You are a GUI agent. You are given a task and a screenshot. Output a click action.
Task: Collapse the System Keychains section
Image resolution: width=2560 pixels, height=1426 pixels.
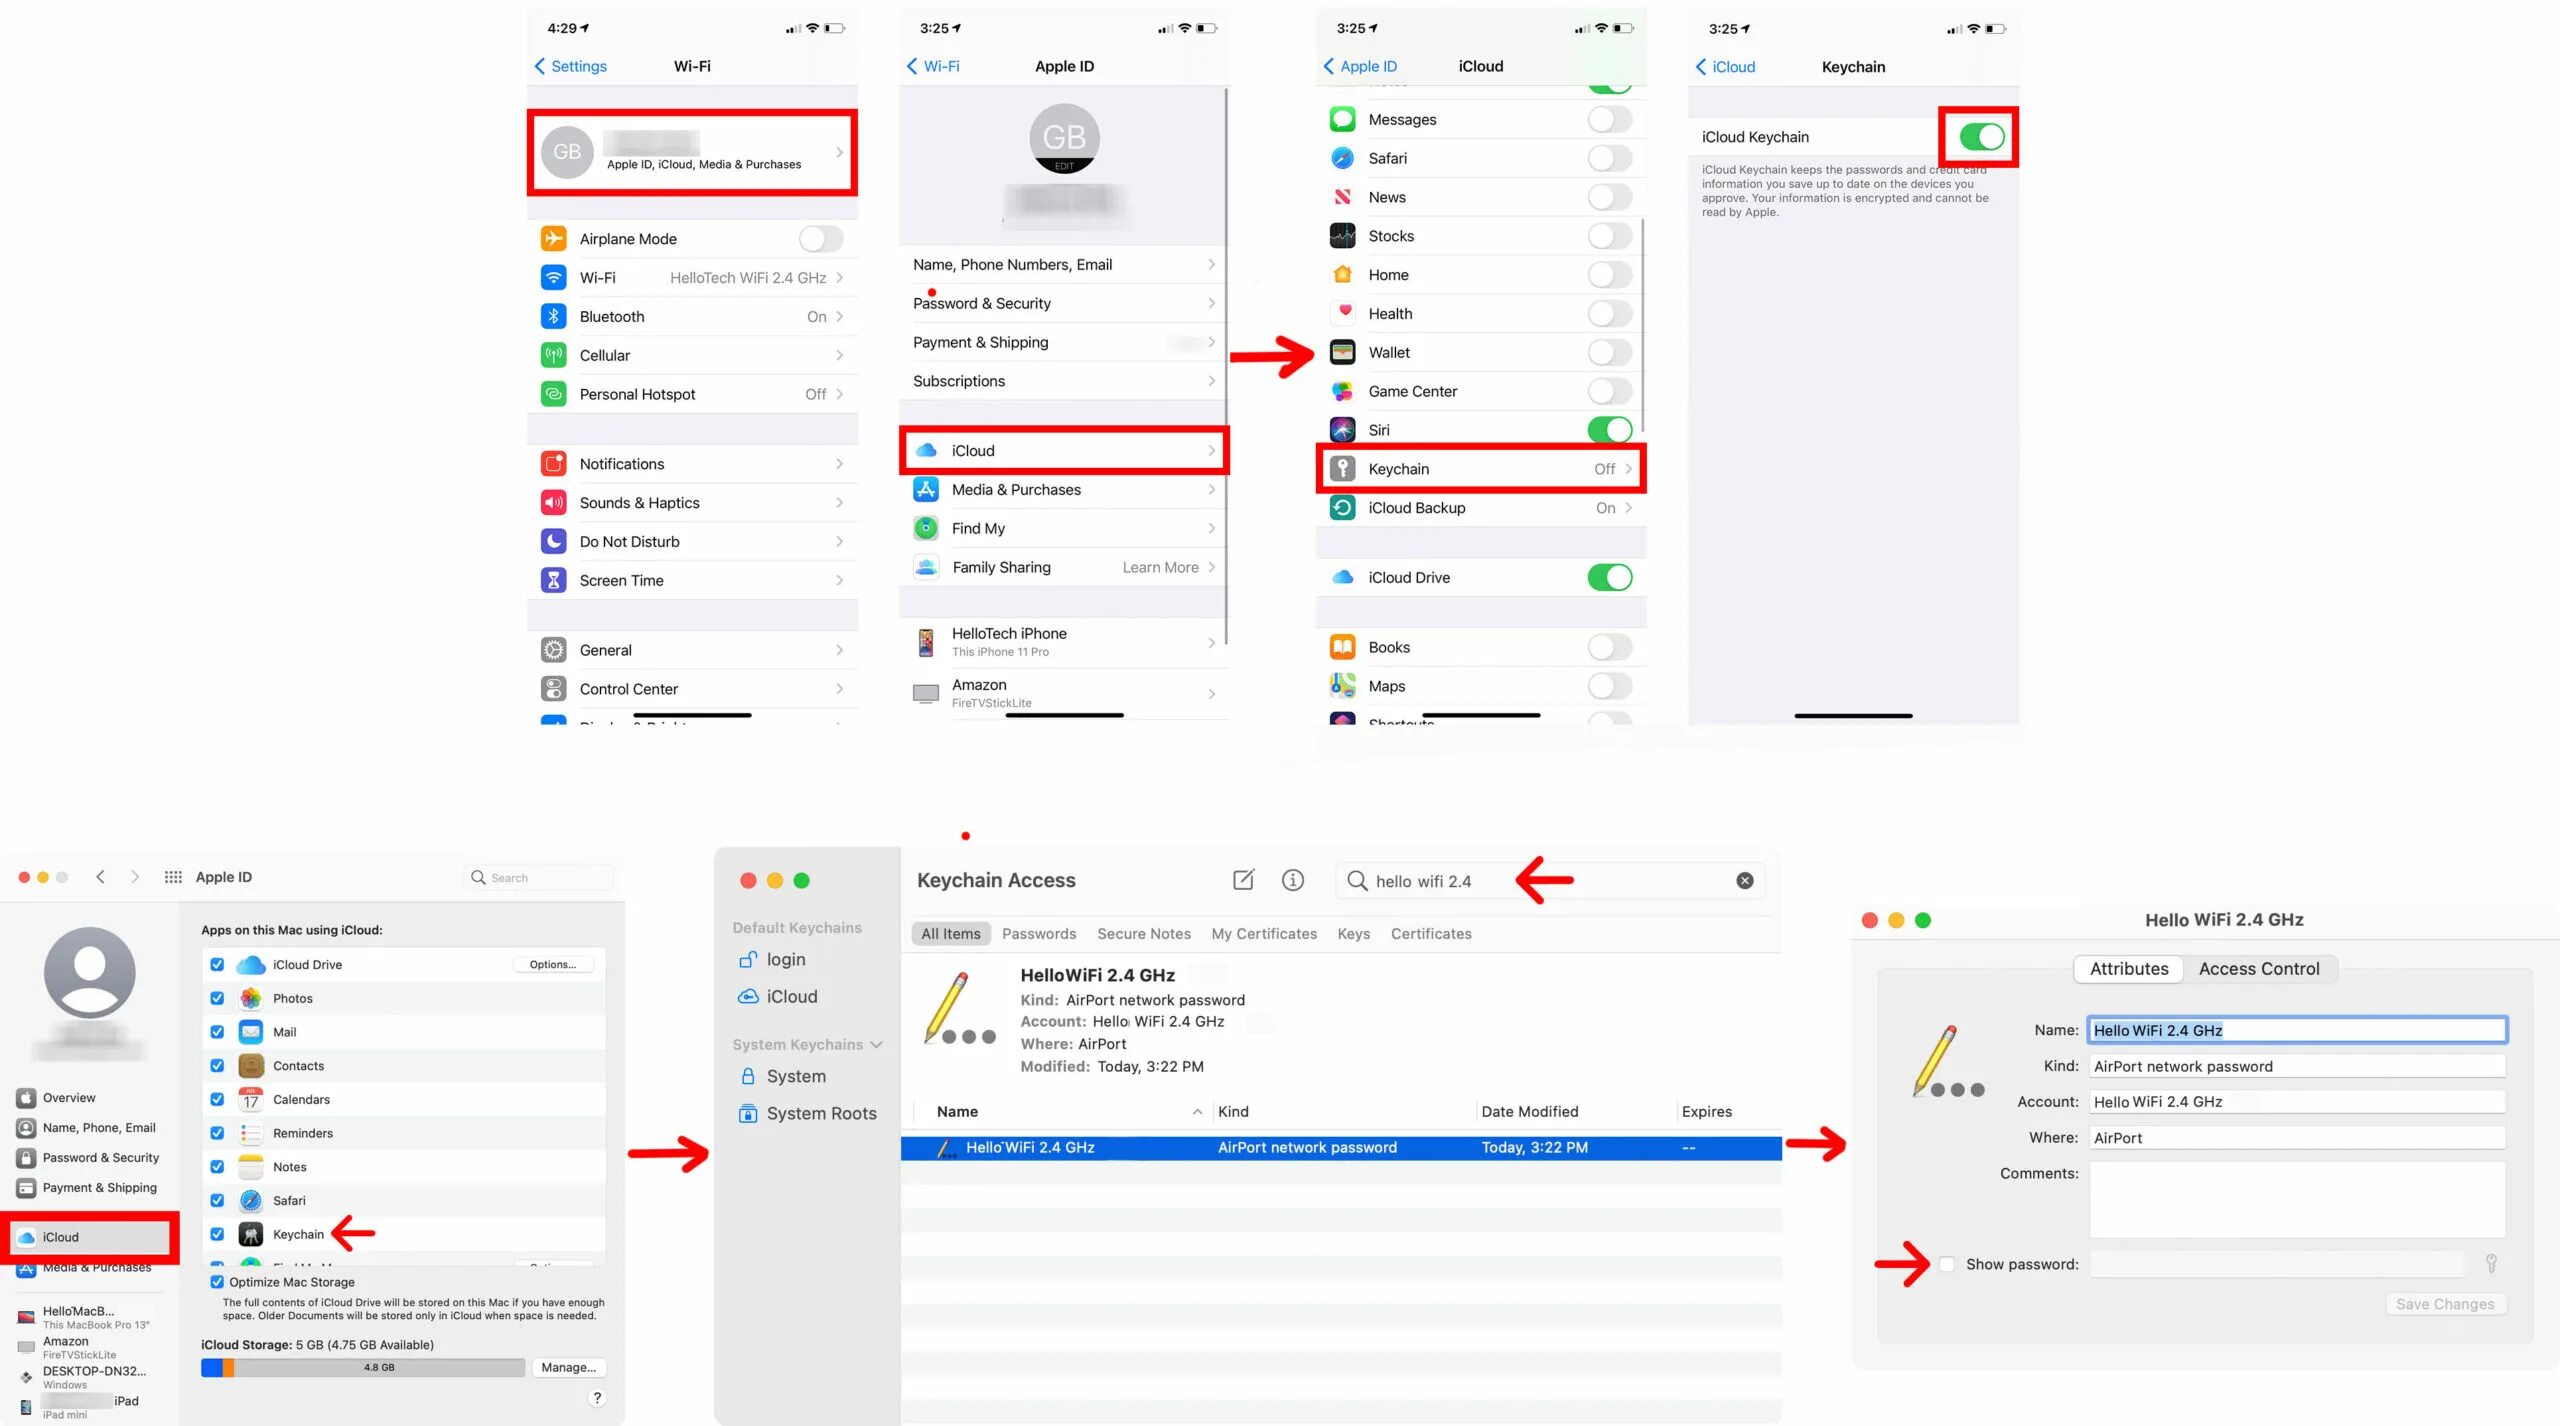click(877, 1045)
